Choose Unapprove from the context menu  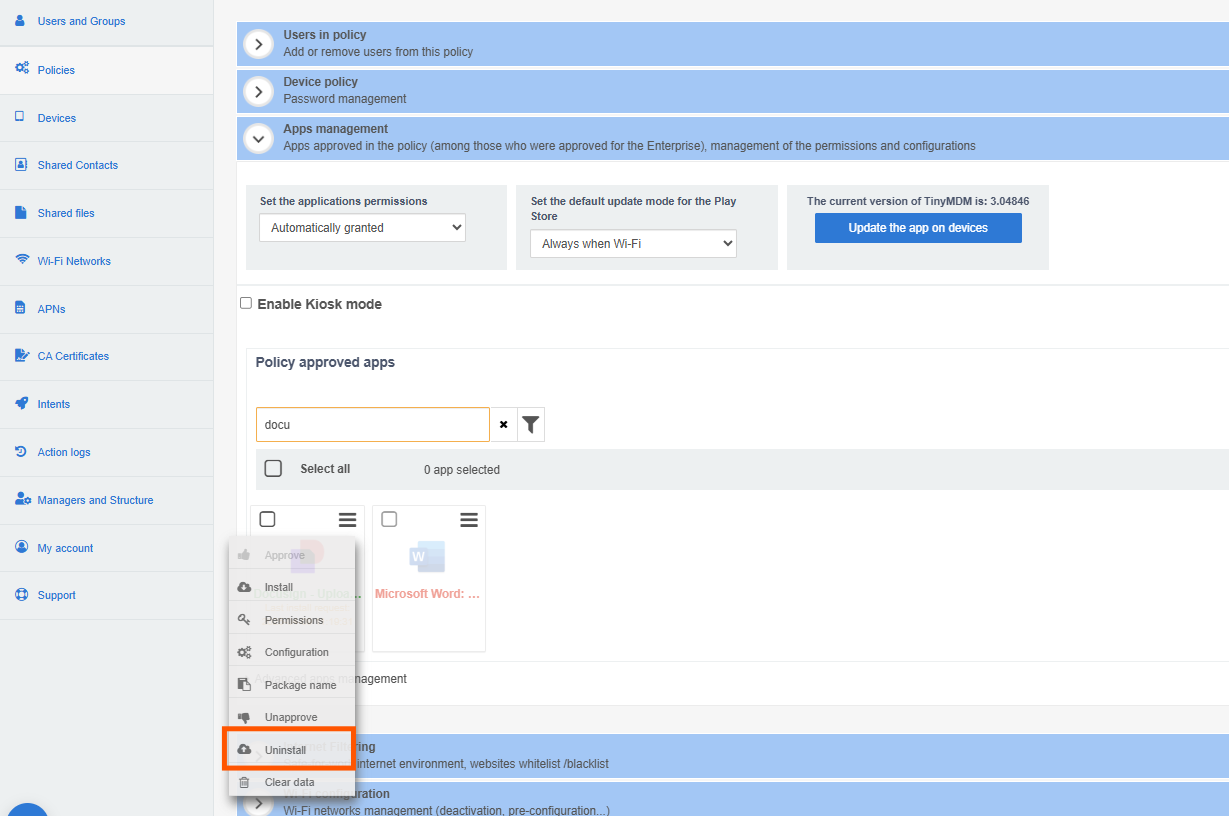pyautogui.click(x=292, y=717)
